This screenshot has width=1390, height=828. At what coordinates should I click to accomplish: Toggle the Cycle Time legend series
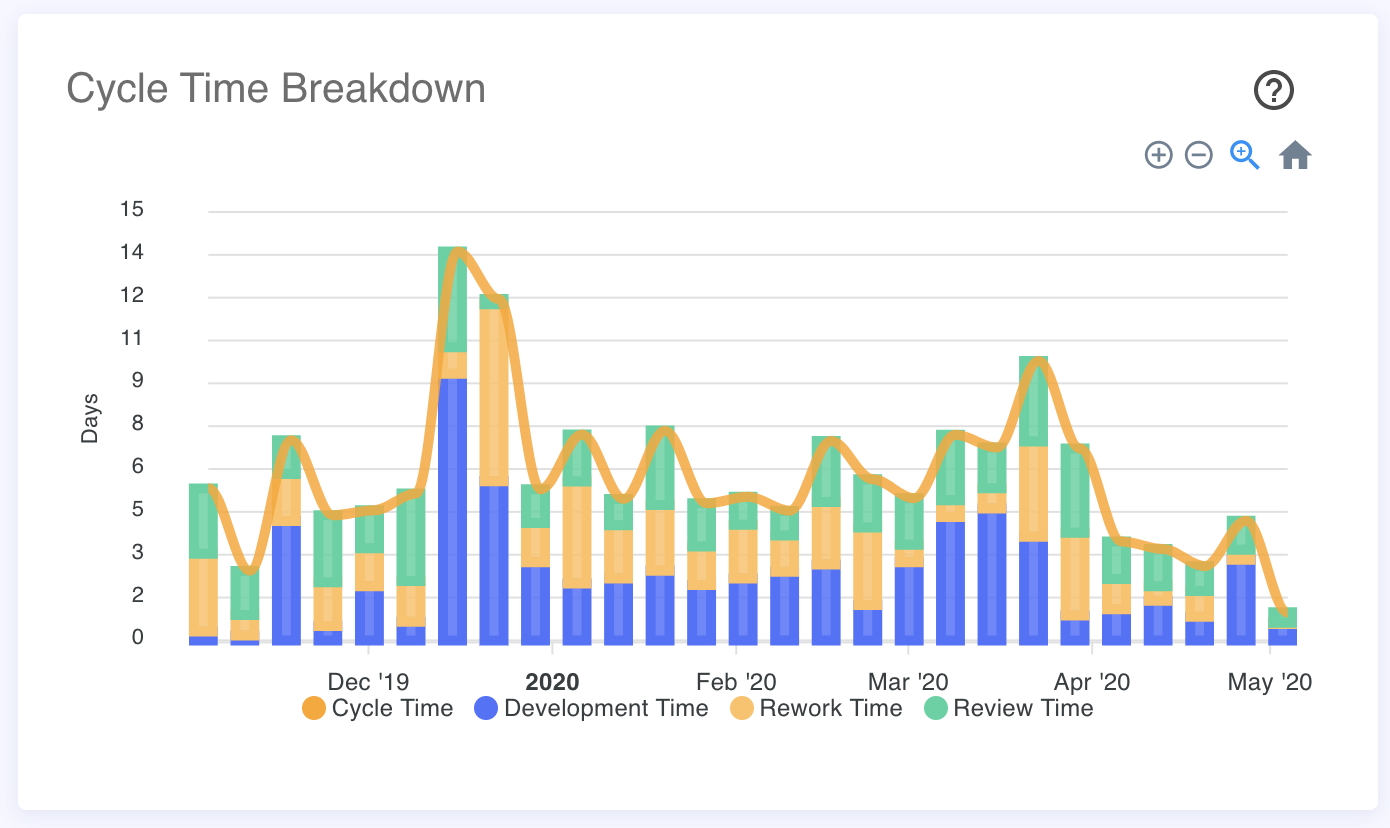[x=377, y=709]
